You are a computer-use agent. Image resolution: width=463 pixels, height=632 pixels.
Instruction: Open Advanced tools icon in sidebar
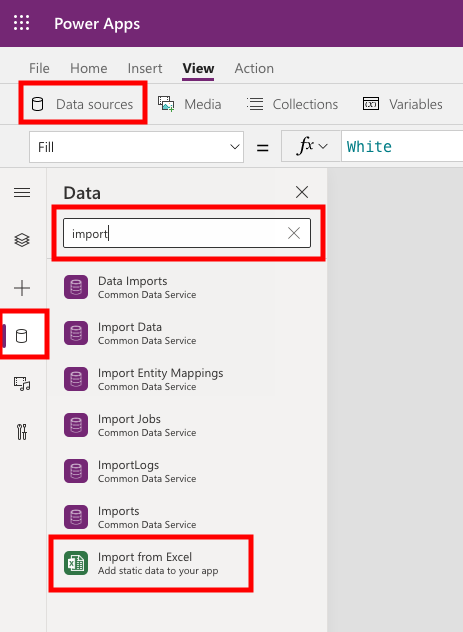[22, 432]
